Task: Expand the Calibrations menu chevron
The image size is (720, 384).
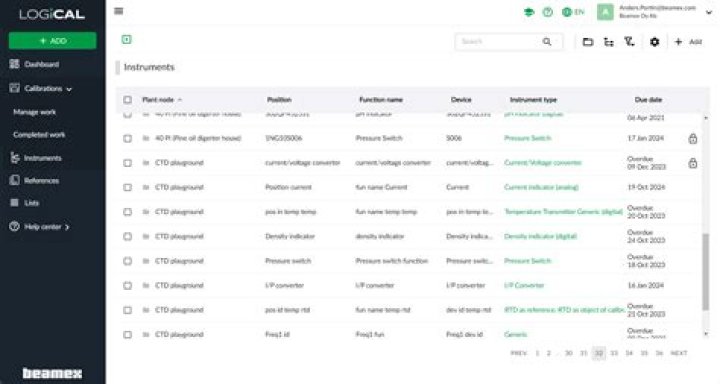Action: tap(69, 89)
